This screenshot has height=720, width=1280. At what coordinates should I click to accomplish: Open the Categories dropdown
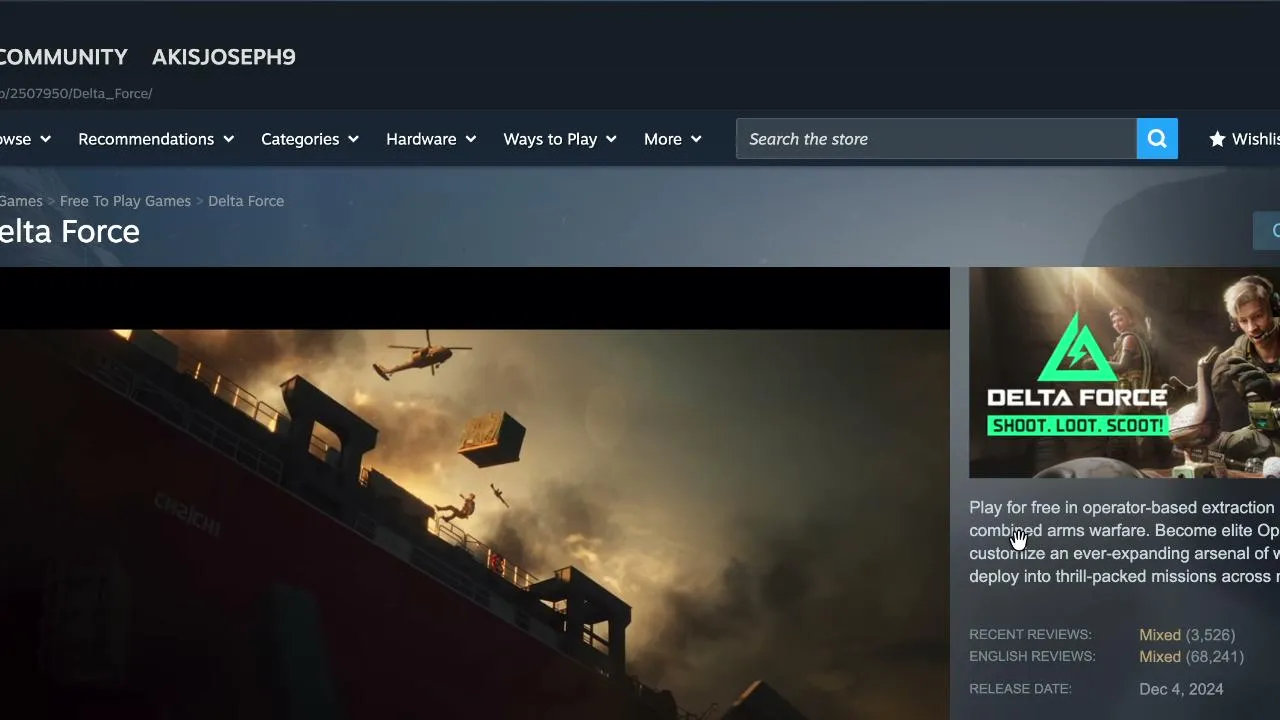[310, 139]
